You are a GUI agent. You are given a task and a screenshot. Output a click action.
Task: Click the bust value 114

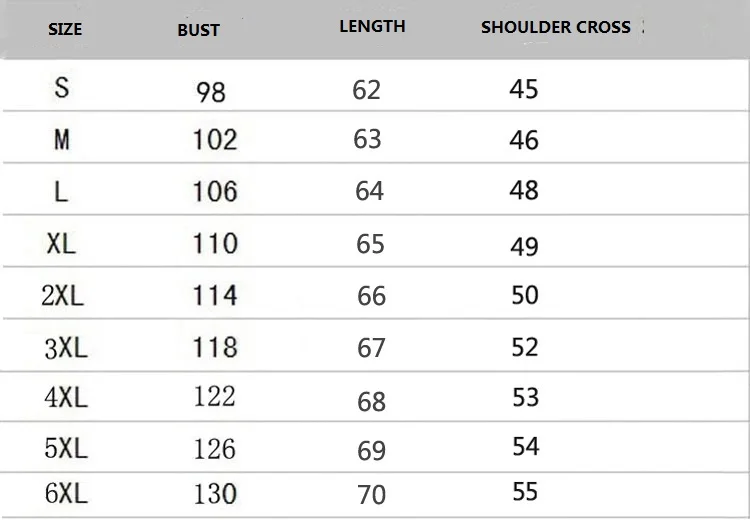215,296
